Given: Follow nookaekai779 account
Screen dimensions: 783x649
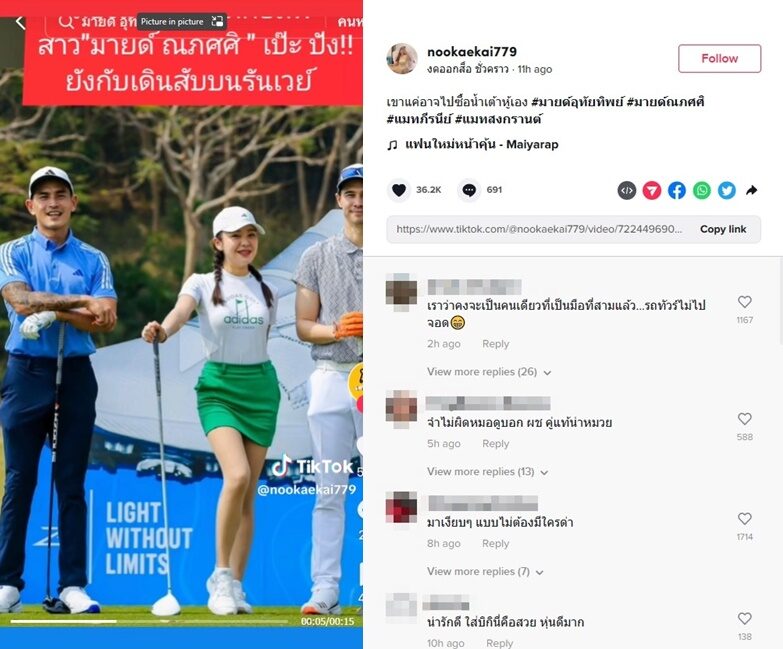Looking at the screenshot, I should (720, 58).
